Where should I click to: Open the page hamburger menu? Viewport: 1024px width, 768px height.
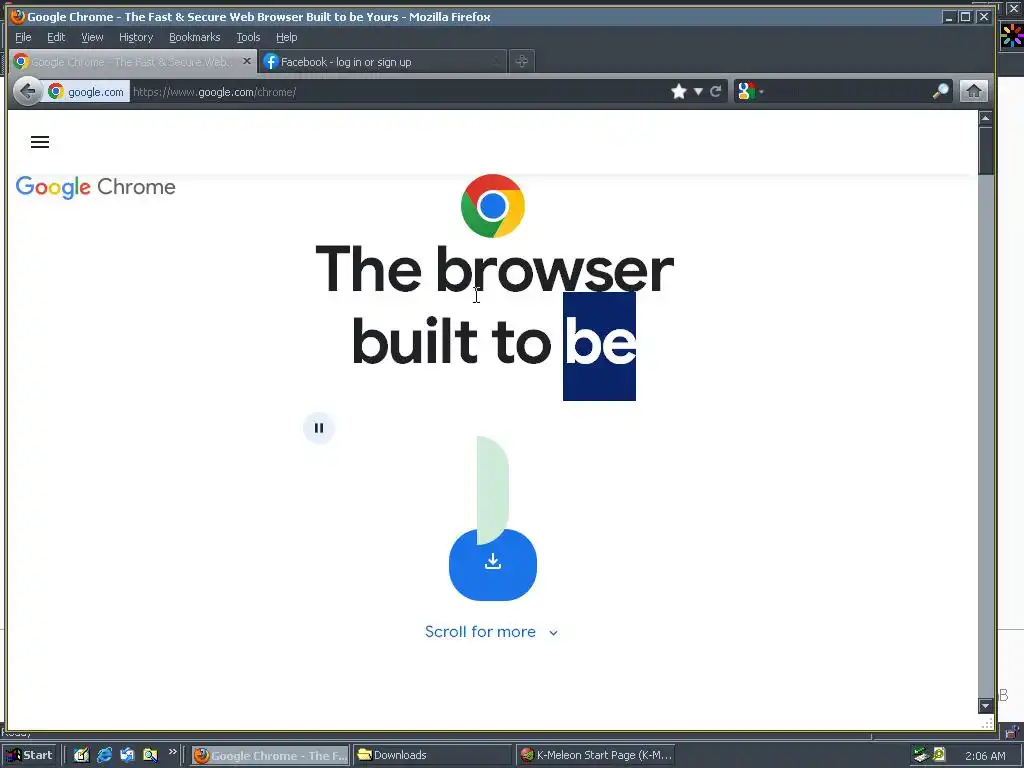40,142
